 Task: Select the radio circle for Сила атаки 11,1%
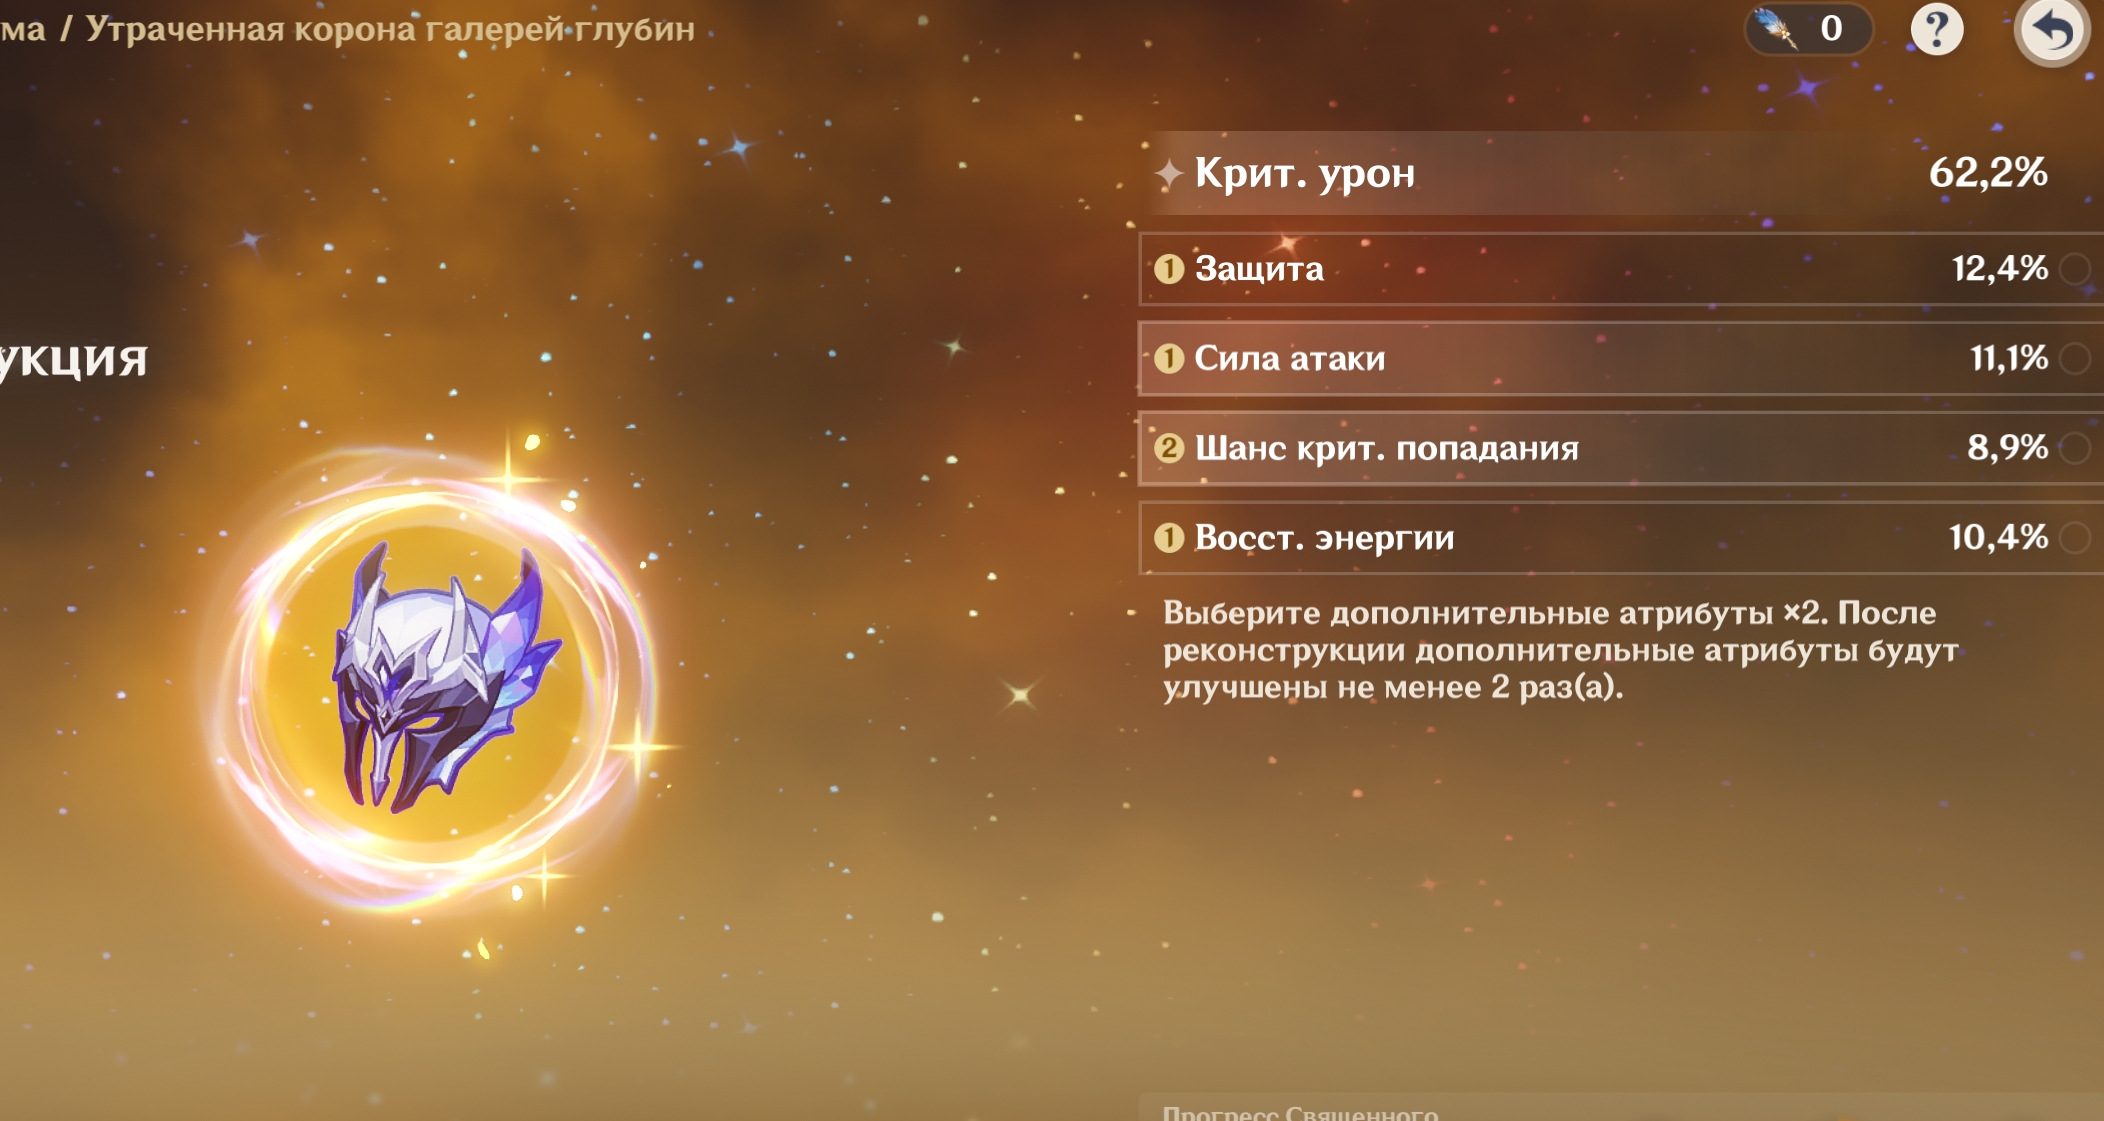click(2076, 358)
